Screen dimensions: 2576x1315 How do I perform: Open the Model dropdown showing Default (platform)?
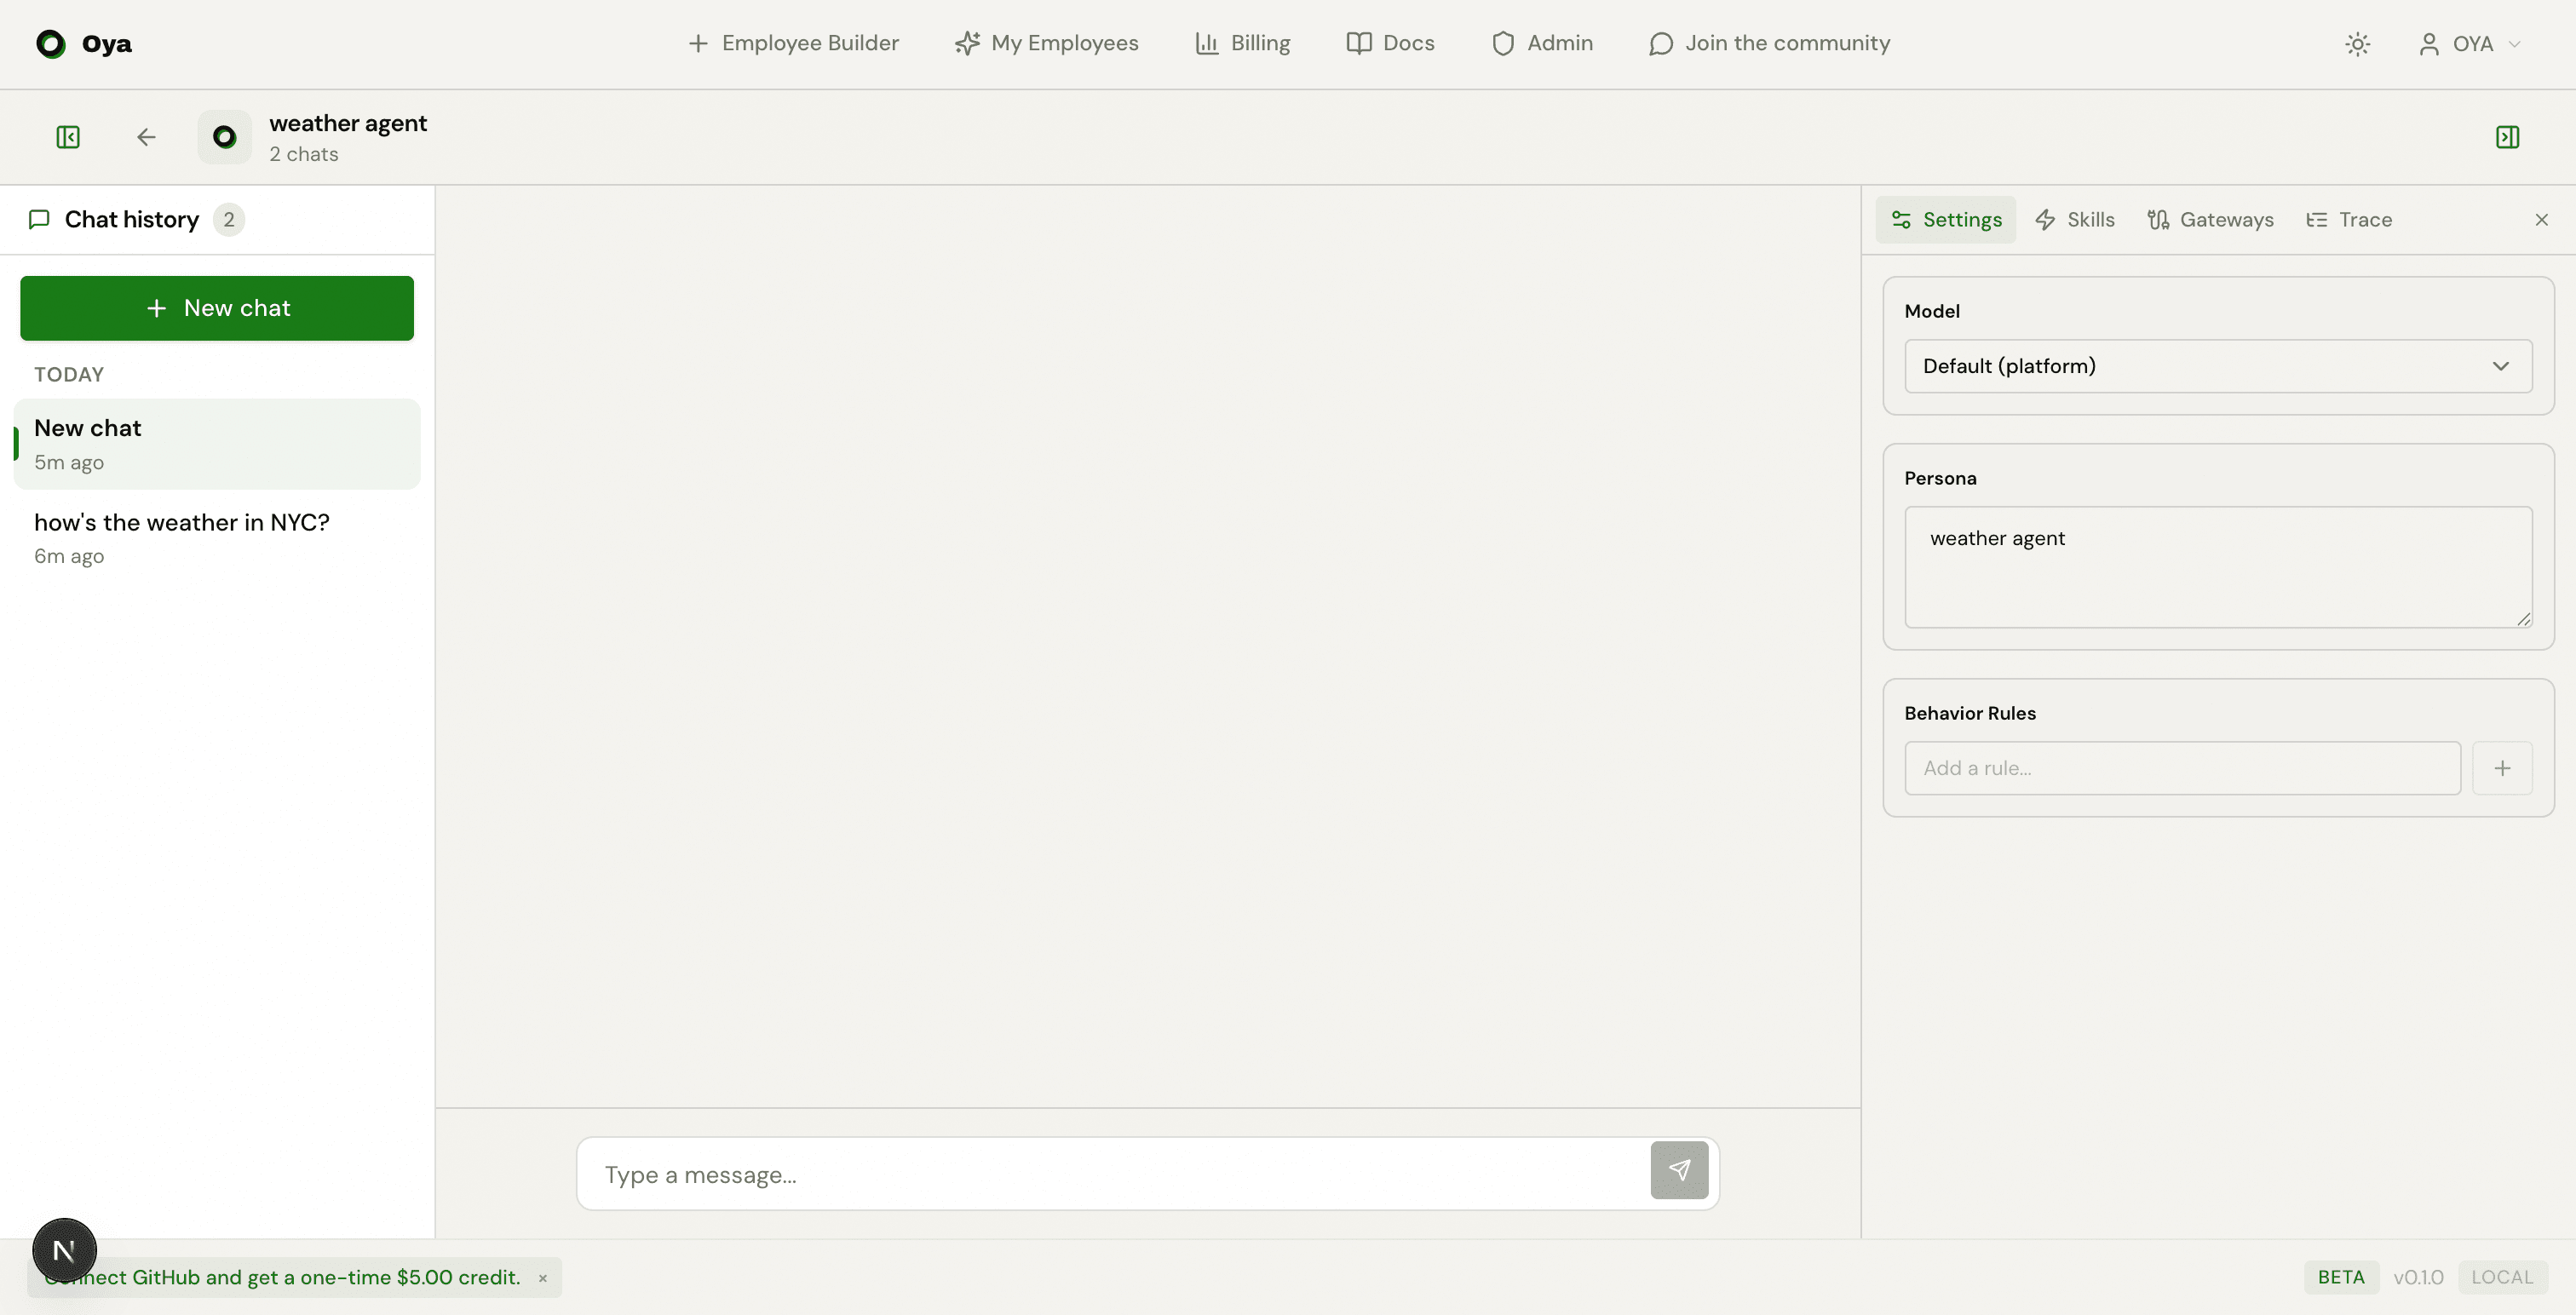click(x=2217, y=366)
